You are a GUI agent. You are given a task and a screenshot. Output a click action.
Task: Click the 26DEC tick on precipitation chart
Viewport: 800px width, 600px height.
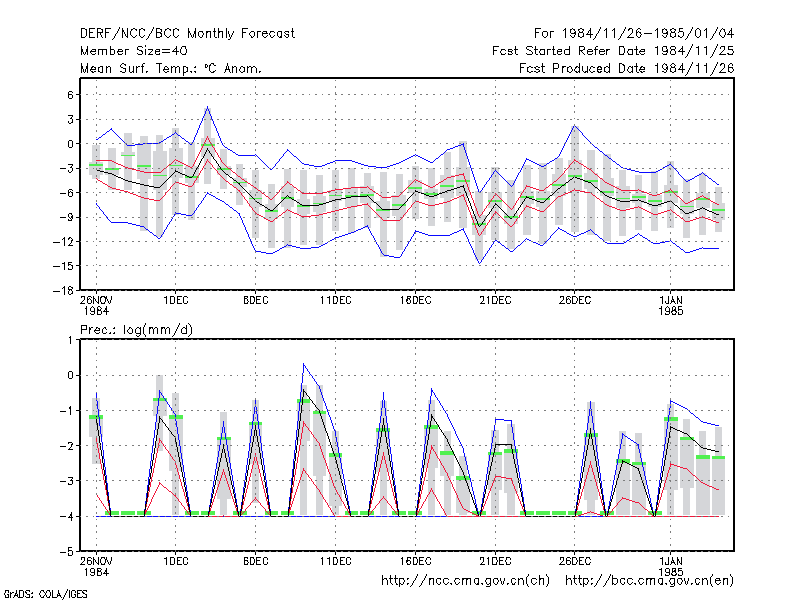[x=574, y=561]
